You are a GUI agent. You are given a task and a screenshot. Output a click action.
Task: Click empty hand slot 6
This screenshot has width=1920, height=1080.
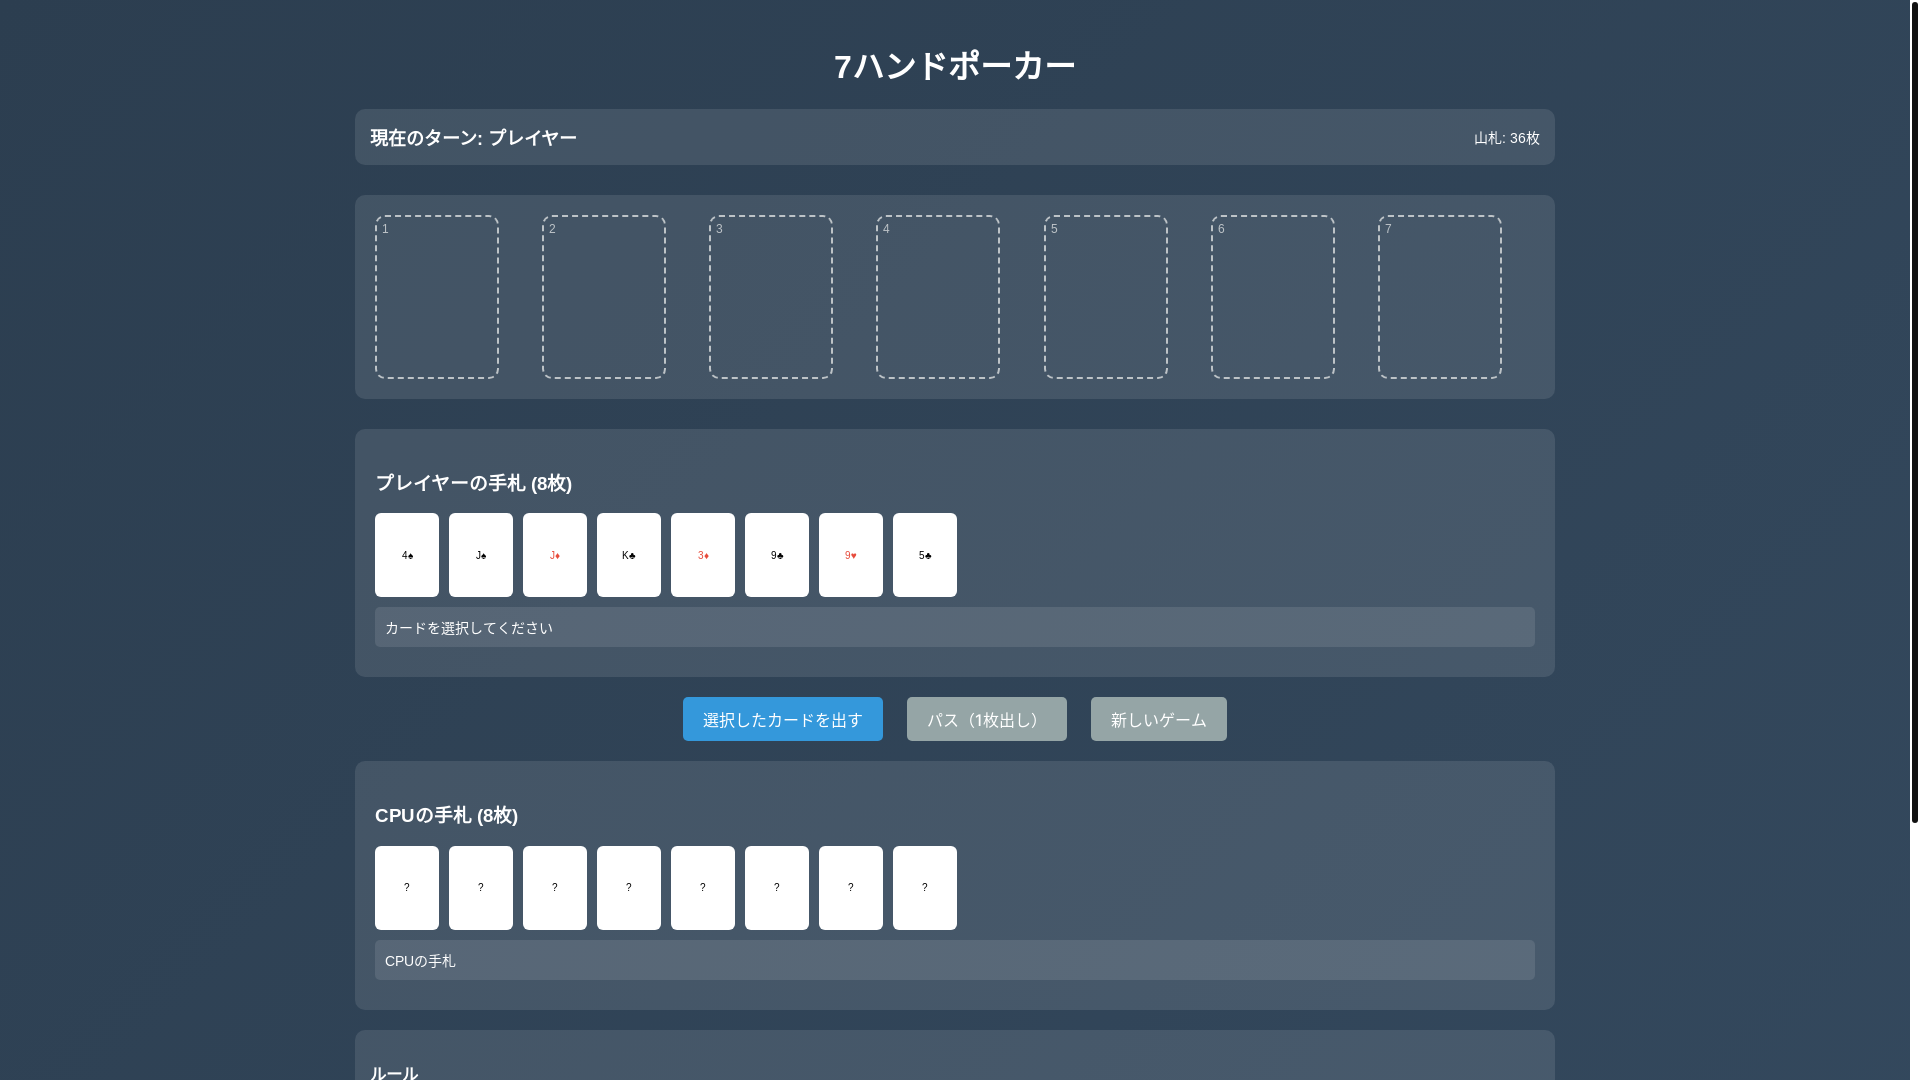[1272, 297]
